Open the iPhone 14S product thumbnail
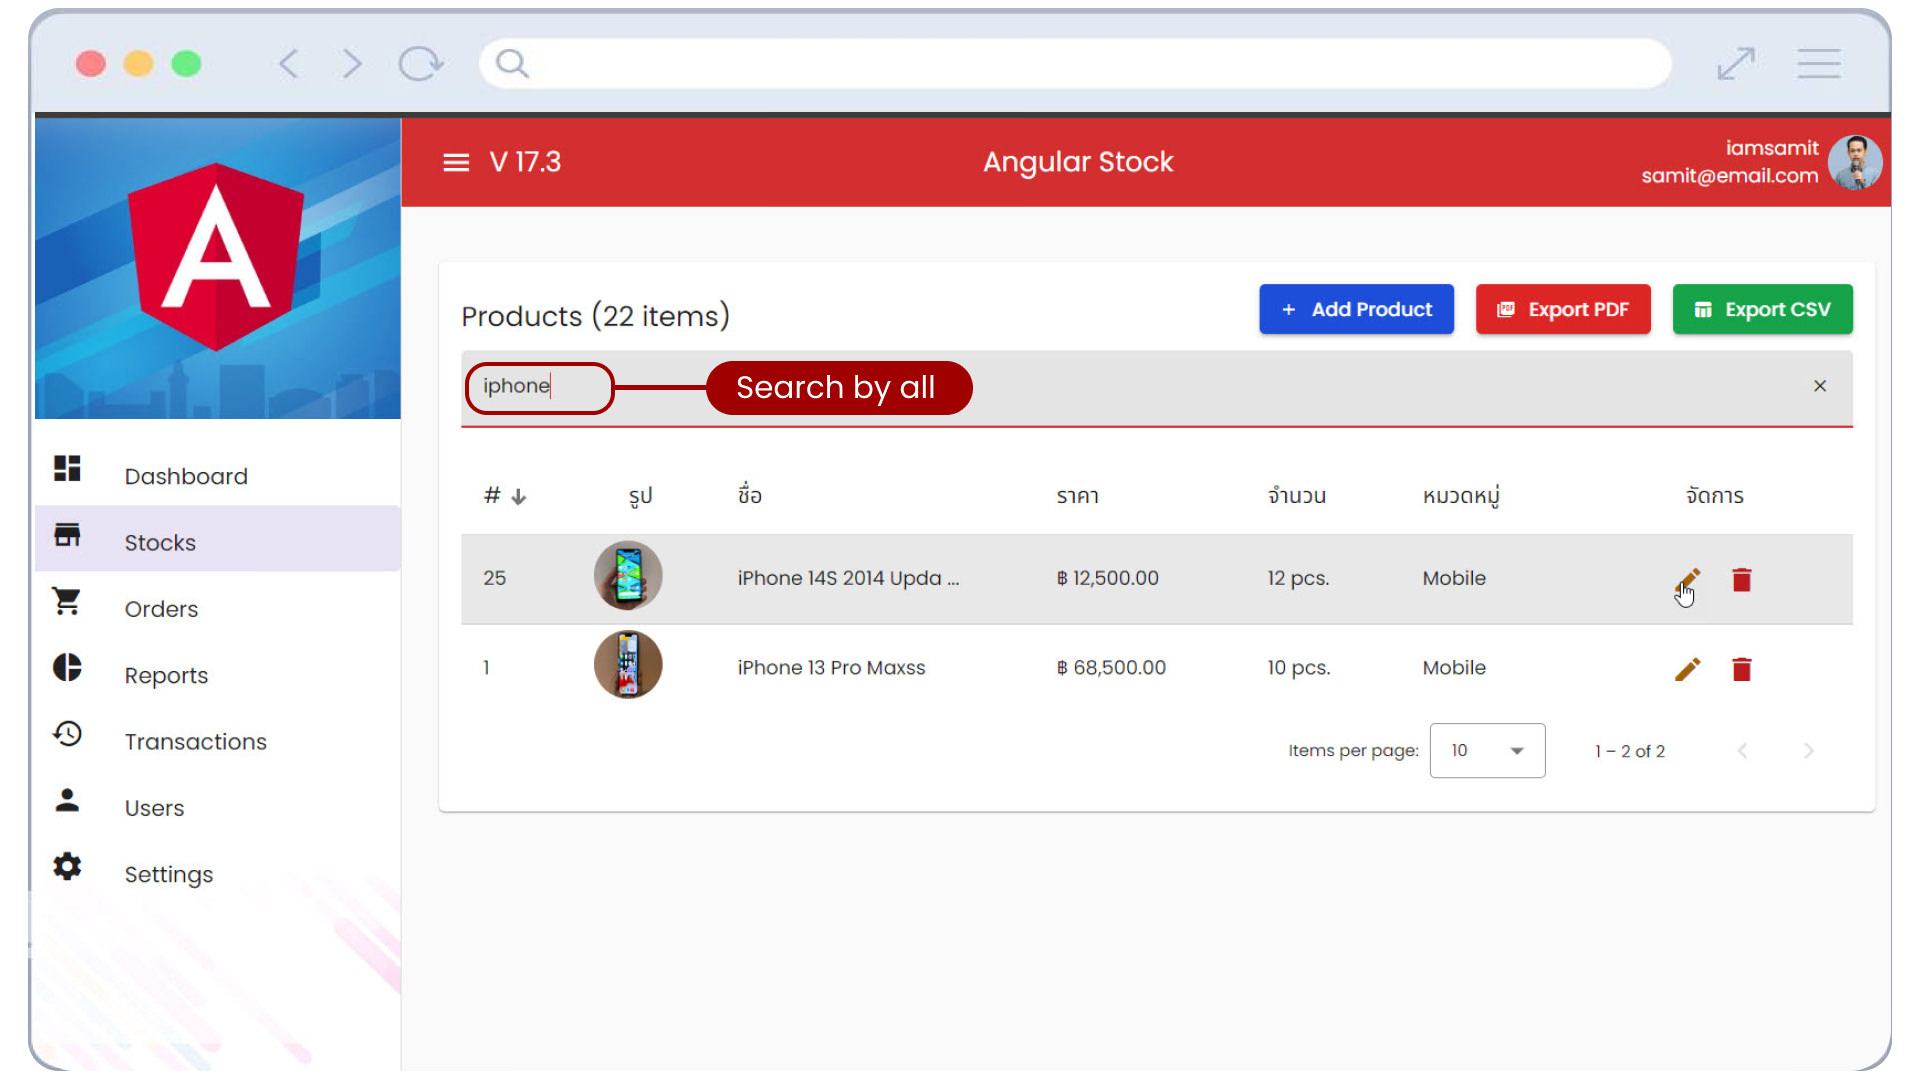The image size is (1920, 1080). [x=628, y=576]
